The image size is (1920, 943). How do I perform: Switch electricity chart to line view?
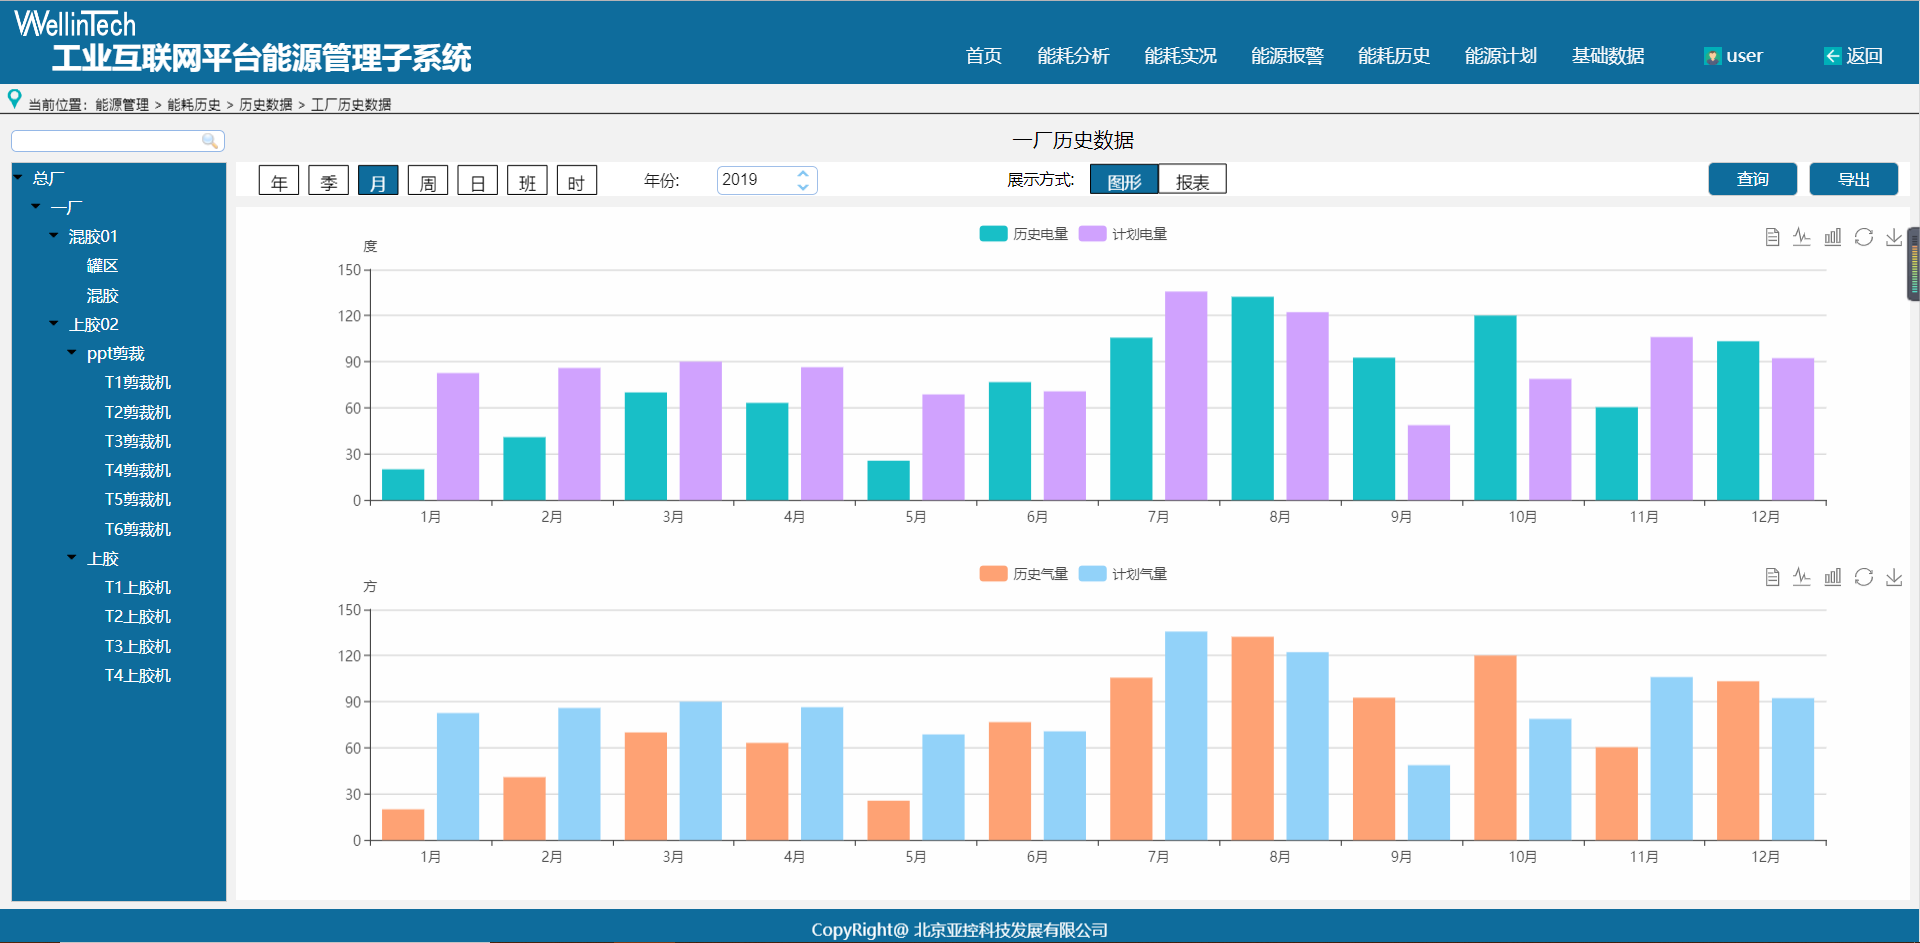pyautogui.click(x=1802, y=237)
